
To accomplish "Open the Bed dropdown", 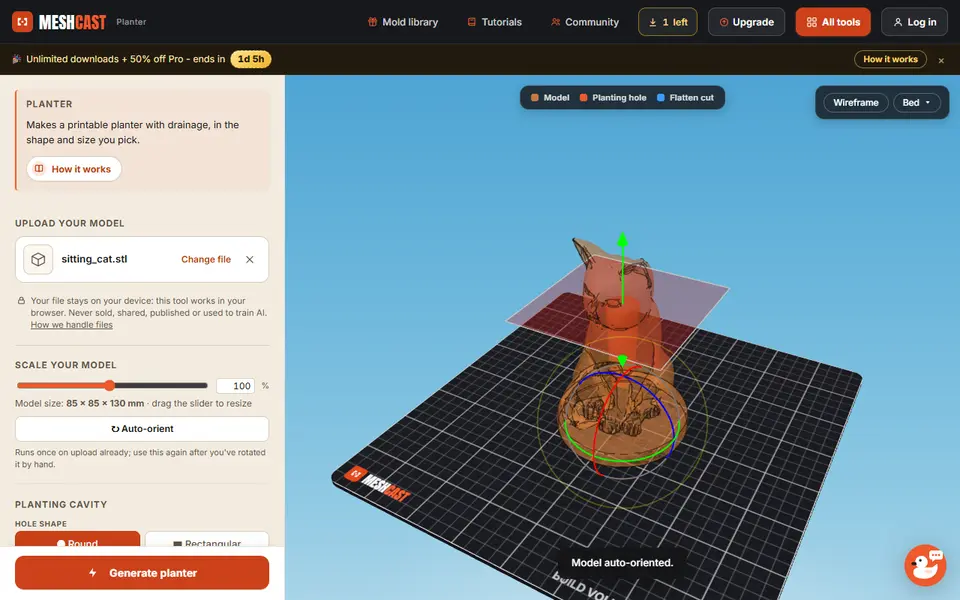I will coord(917,103).
